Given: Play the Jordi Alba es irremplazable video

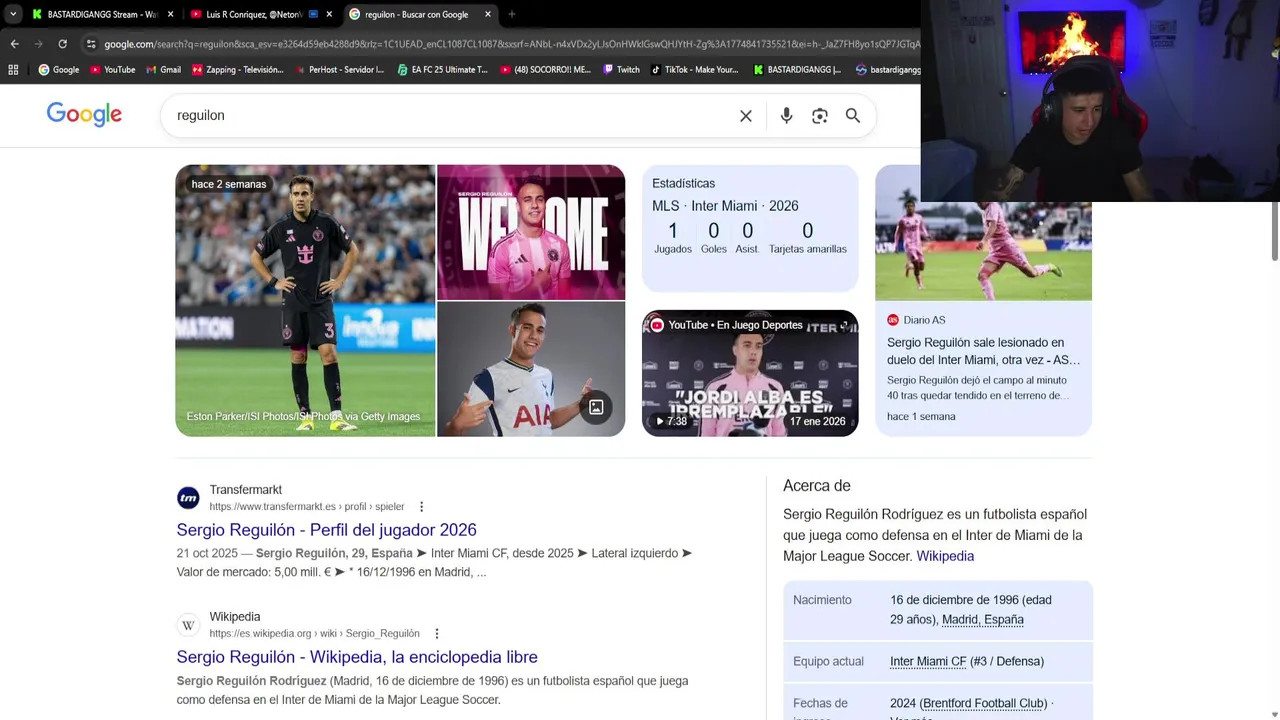Looking at the screenshot, I should coord(750,373).
